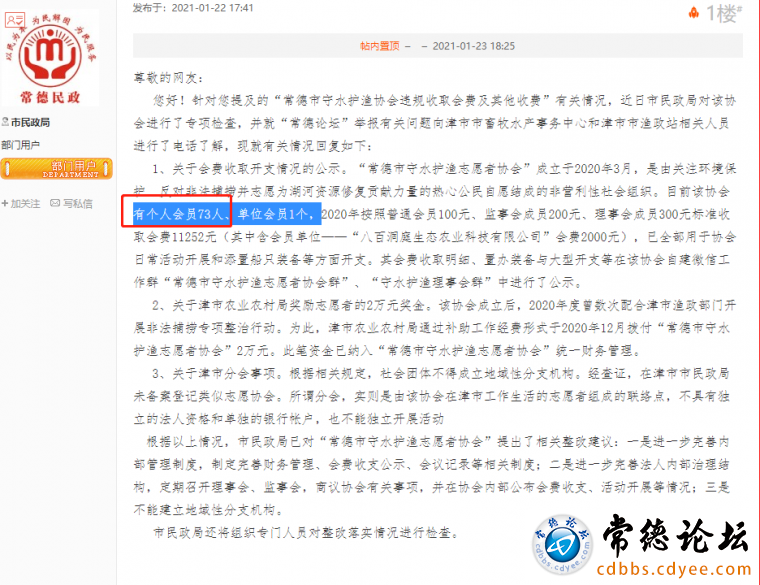Send a private message via 写私信

click(x=78, y=204)
